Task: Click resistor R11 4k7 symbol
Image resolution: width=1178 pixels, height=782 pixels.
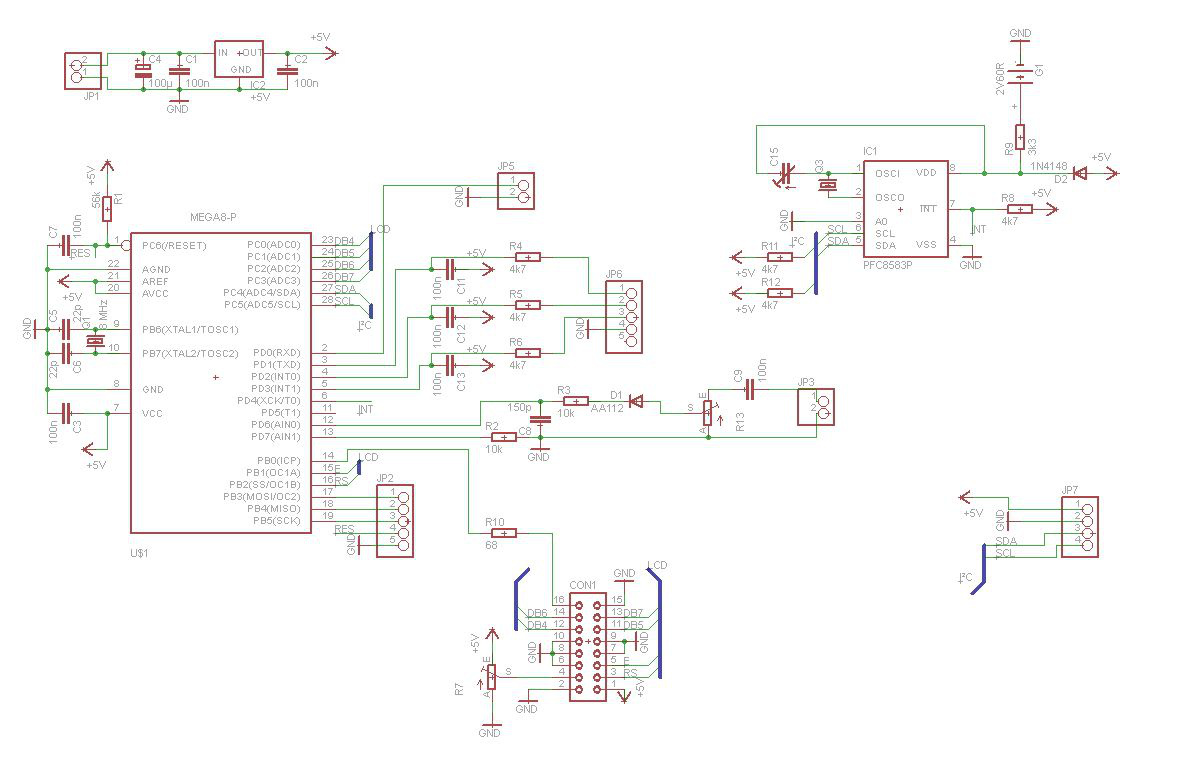Action: [780, 257]
